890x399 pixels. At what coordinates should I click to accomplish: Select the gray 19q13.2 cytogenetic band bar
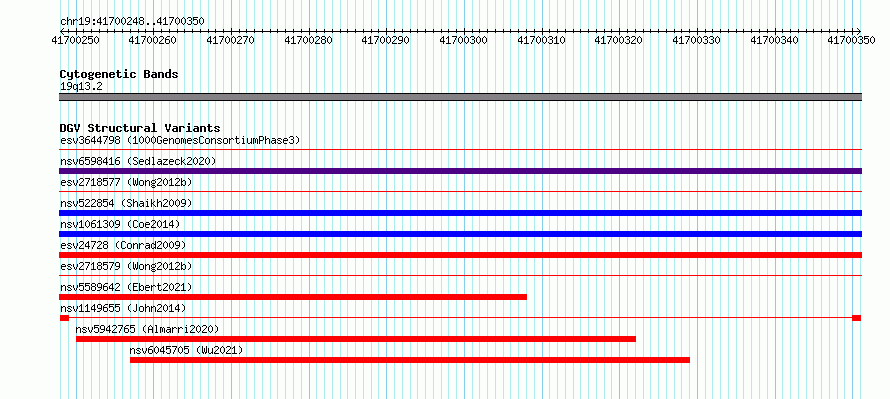tap(460, 97)
